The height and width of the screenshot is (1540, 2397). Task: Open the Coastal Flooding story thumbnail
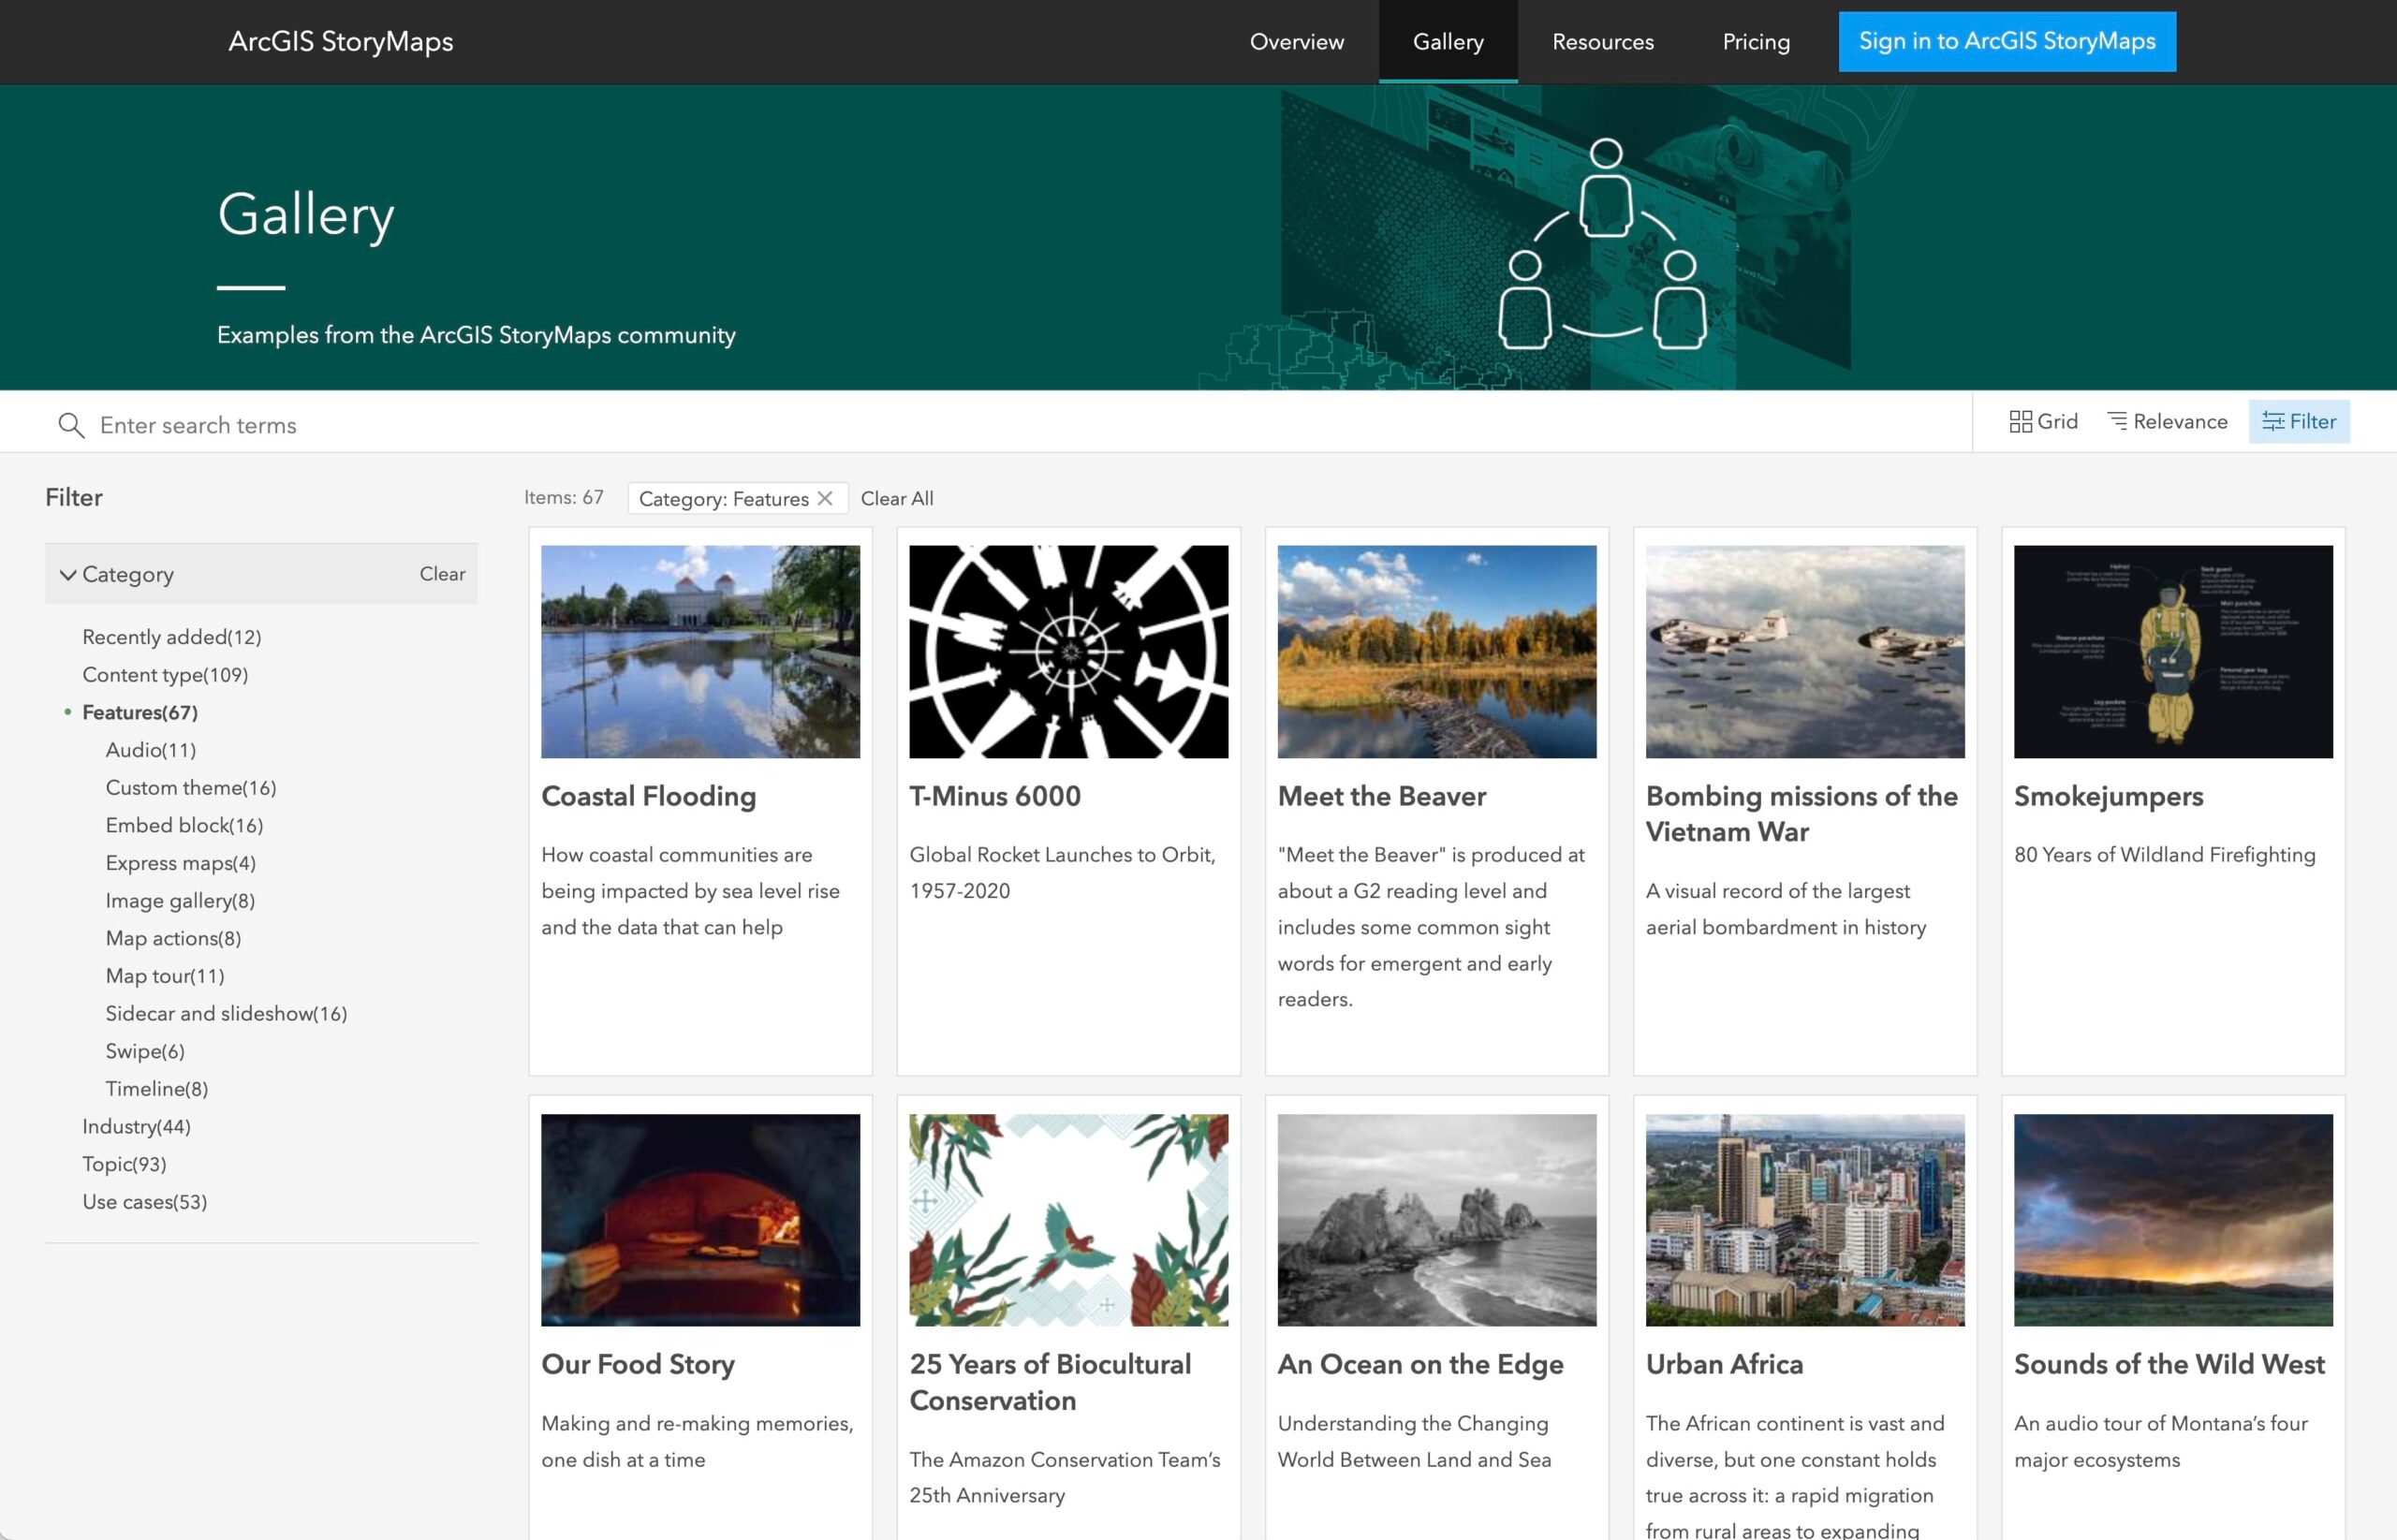699,650
